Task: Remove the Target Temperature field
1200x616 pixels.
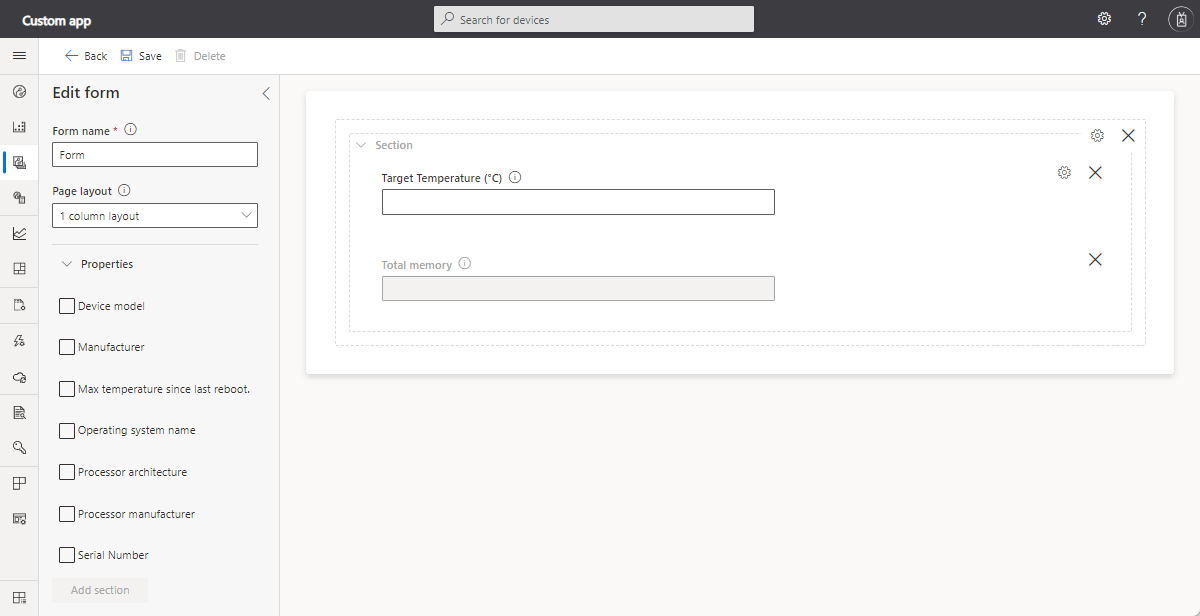Action: pos(1095,172)
